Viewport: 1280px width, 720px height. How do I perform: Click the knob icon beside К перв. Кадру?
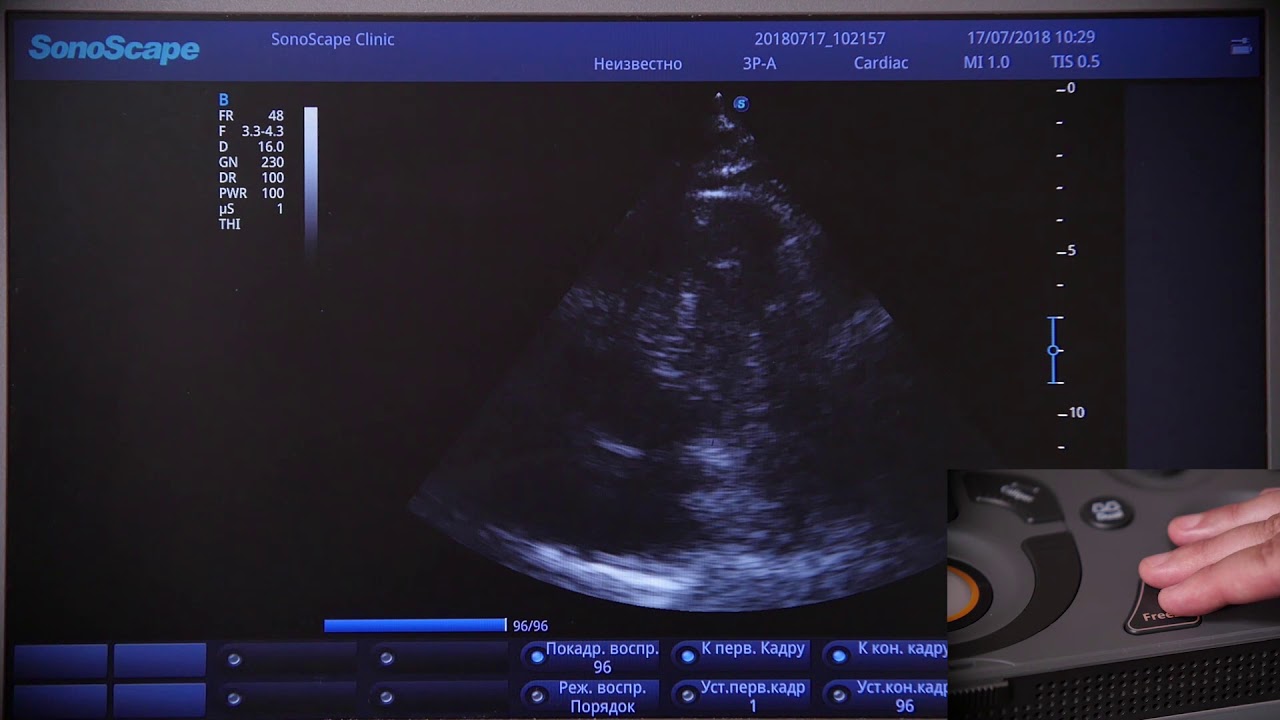pos(688,657)
